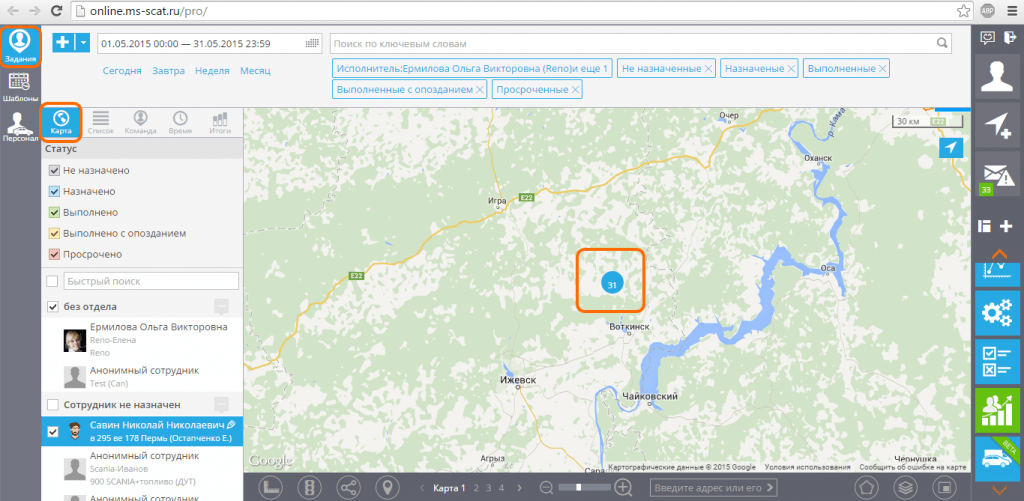Toggle the Просрочено status checkbox
Screen dimensions: 1024x501
[x=55, y=255]
